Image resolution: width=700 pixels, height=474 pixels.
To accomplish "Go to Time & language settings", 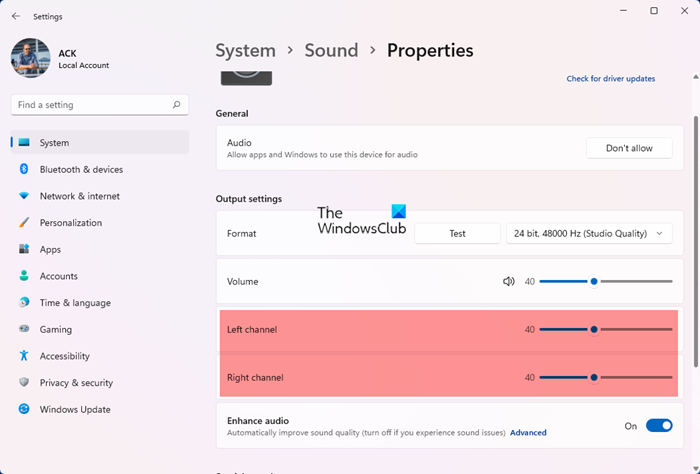I will pyautogui.click(x=75, y=303).
